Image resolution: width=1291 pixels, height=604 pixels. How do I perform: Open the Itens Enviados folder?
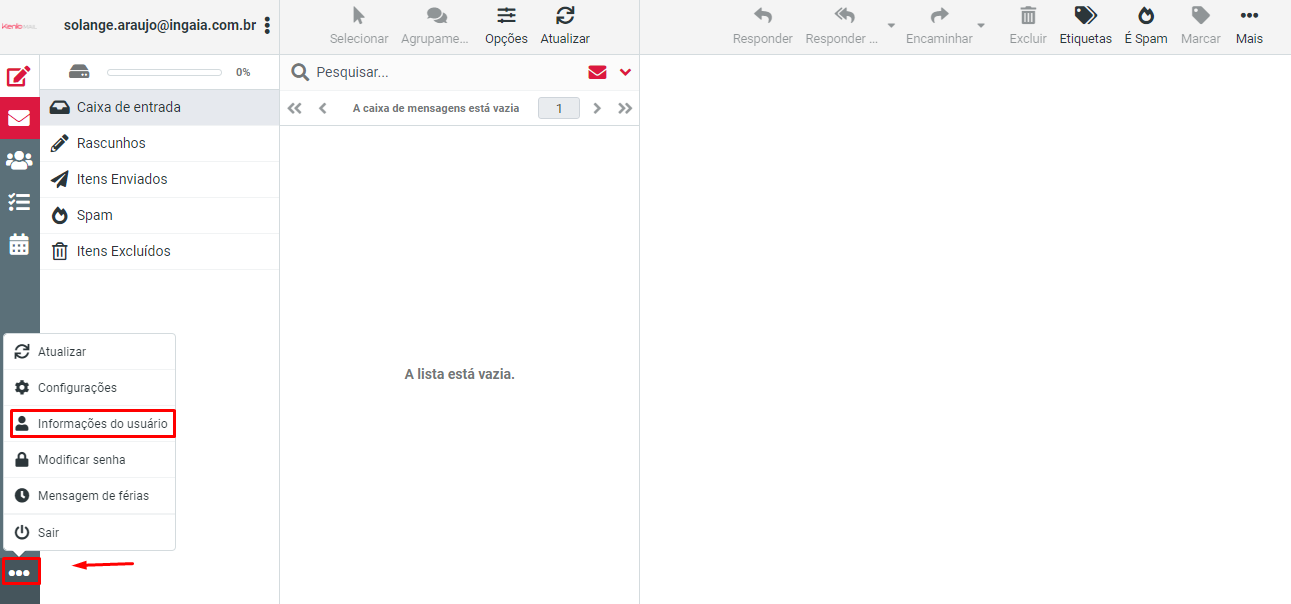(159, 179)
